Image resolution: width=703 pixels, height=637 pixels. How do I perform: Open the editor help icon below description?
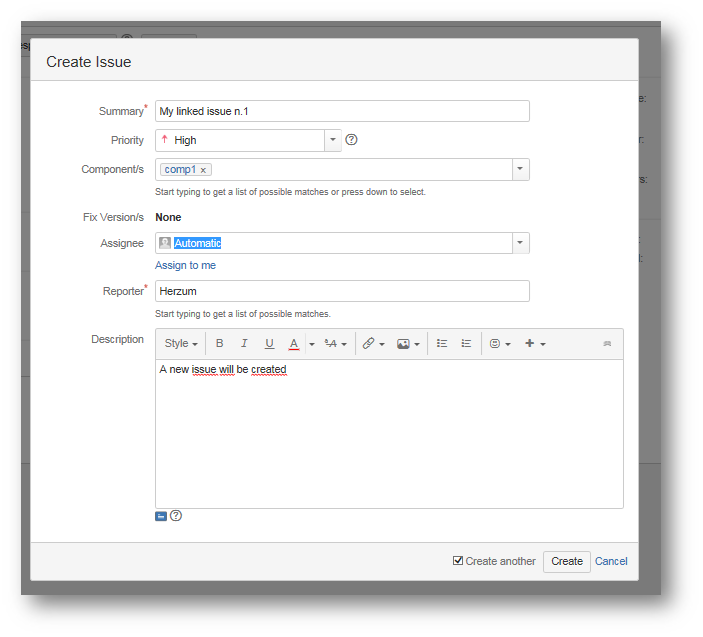176,516
